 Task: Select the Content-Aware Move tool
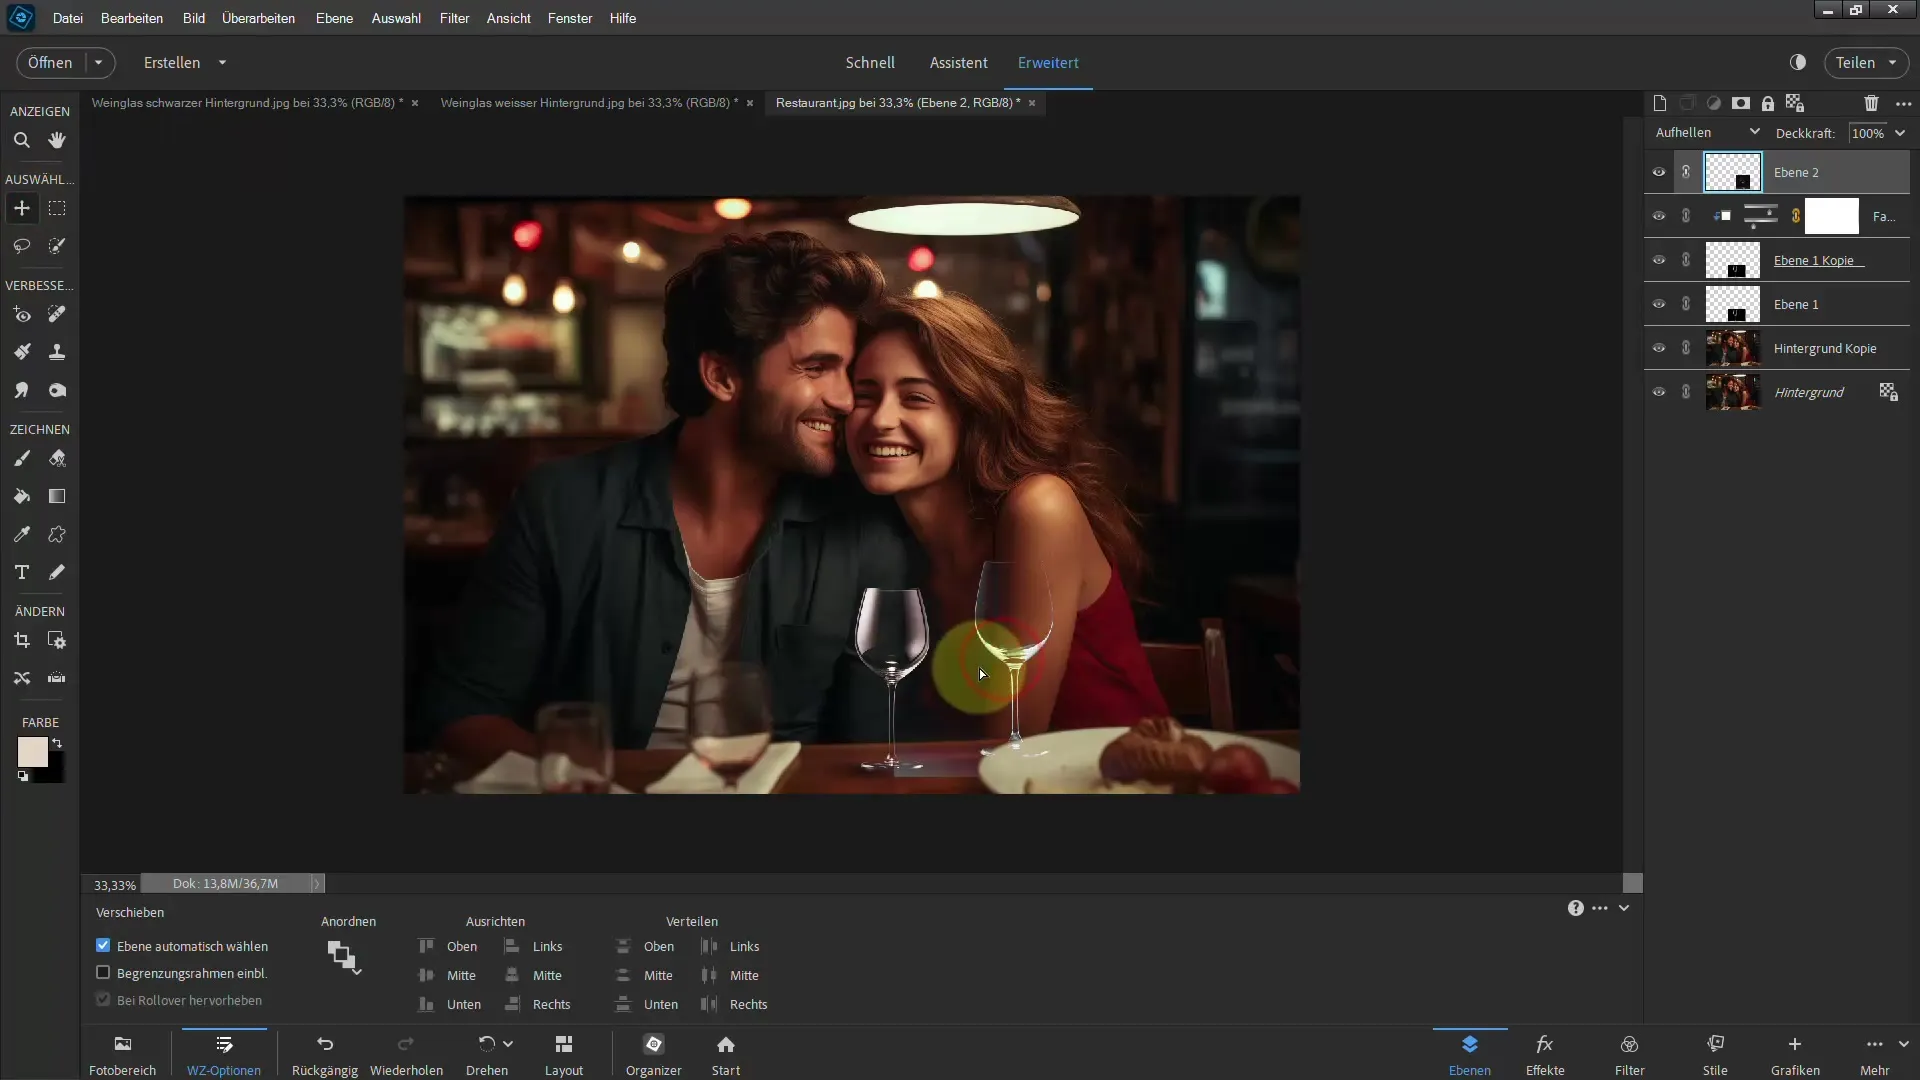[21, 678]
